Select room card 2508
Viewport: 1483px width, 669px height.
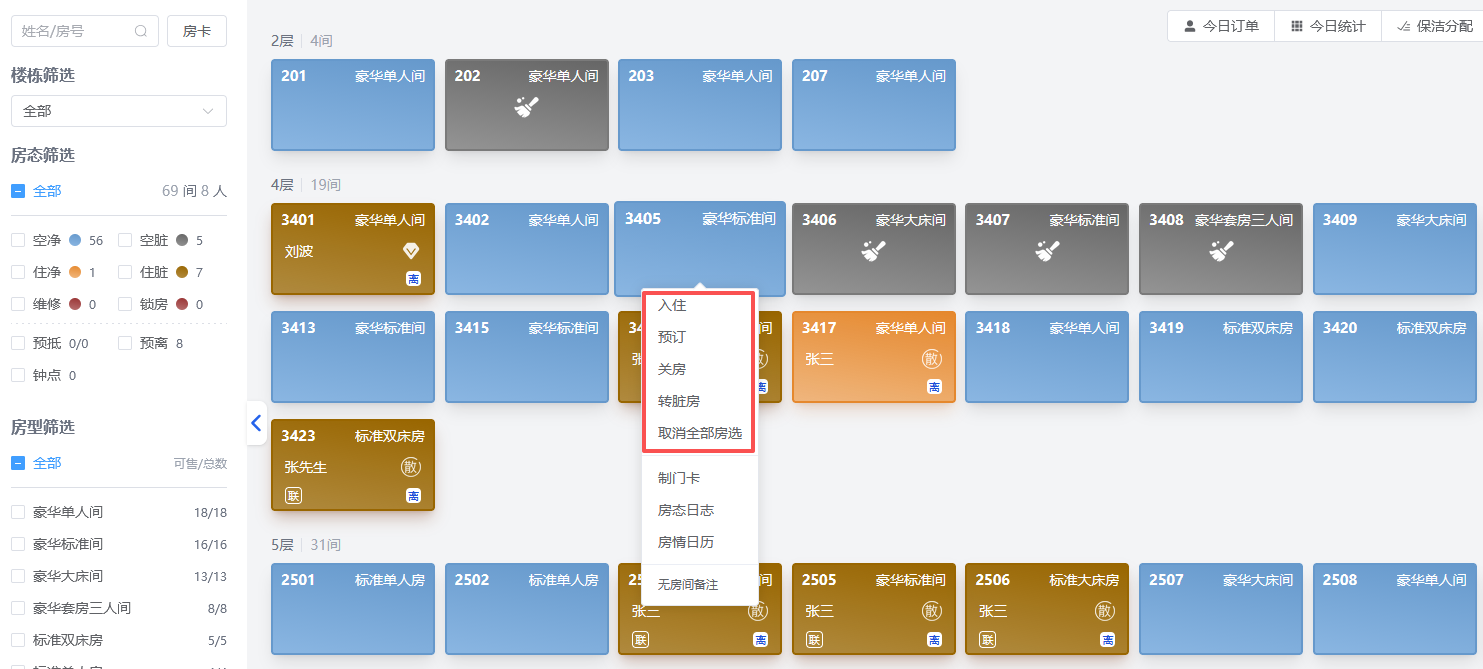tap(1394, 609)
